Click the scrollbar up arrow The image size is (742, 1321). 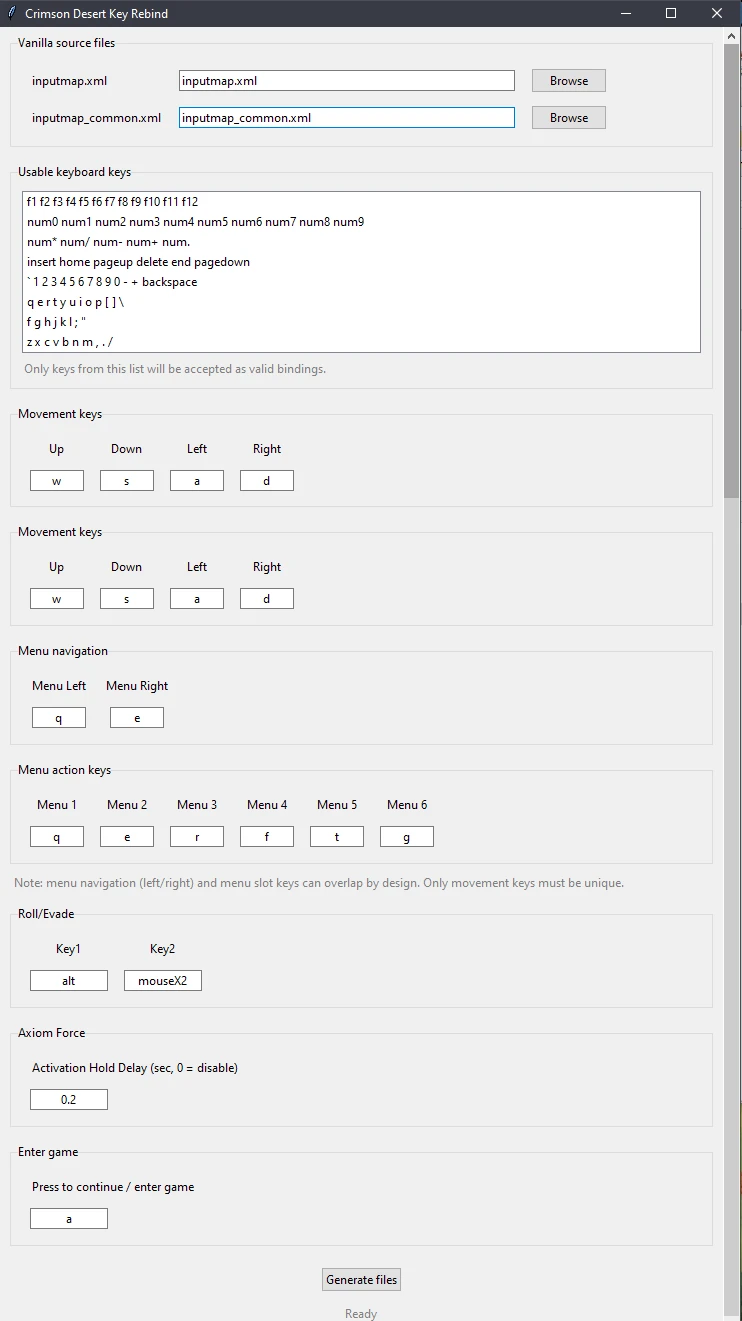point(732,36)
